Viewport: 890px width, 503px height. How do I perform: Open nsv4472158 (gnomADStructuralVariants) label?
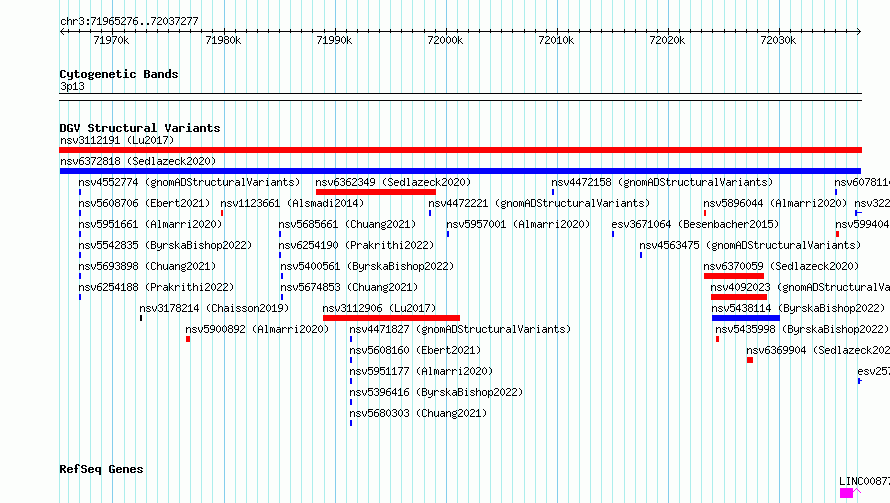[662, 182]
